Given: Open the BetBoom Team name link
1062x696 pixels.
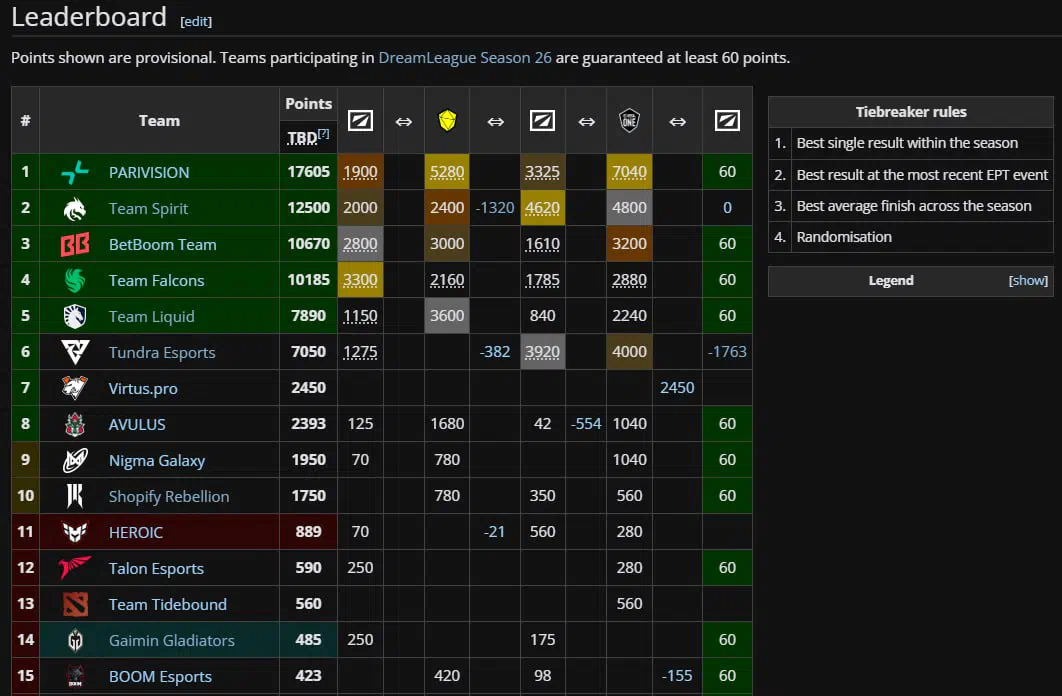Looking at the screenshot, I should 163,244.
